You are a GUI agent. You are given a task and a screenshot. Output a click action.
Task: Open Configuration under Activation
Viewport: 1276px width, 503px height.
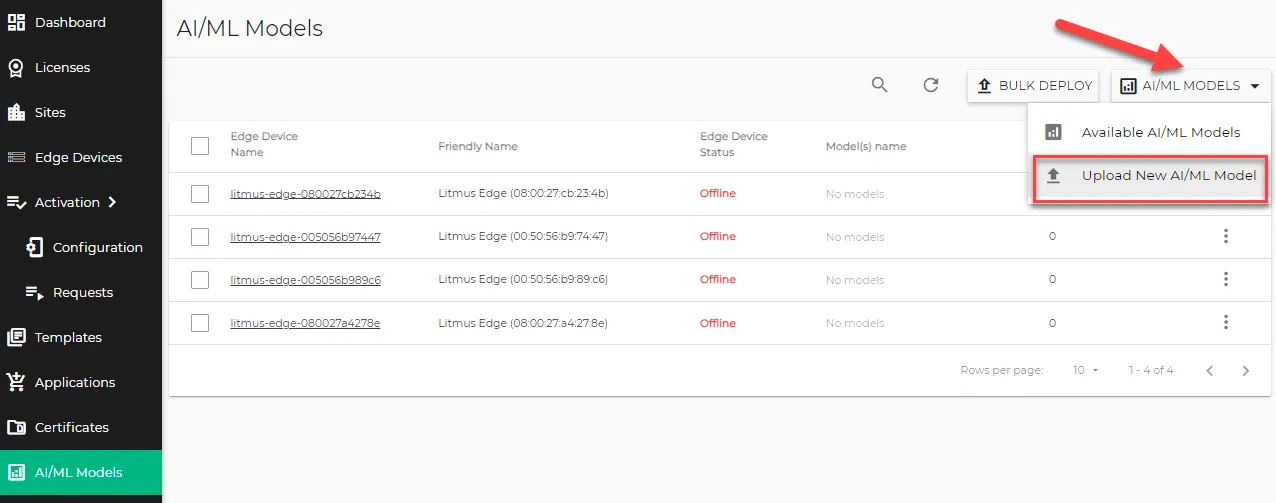[80, 247]
